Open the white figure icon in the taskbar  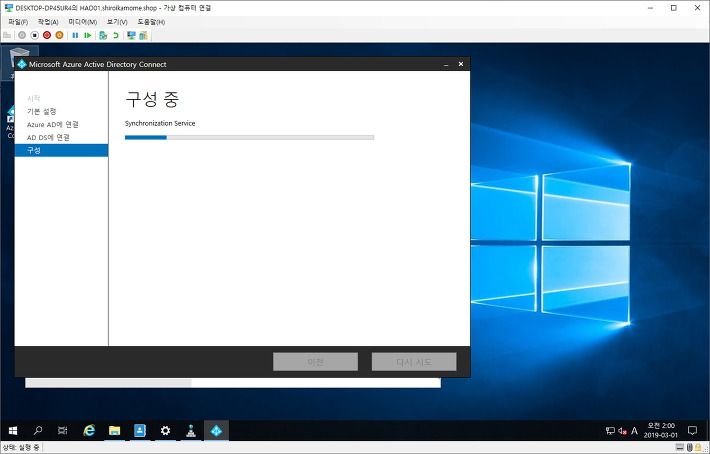tap(191, 430)
